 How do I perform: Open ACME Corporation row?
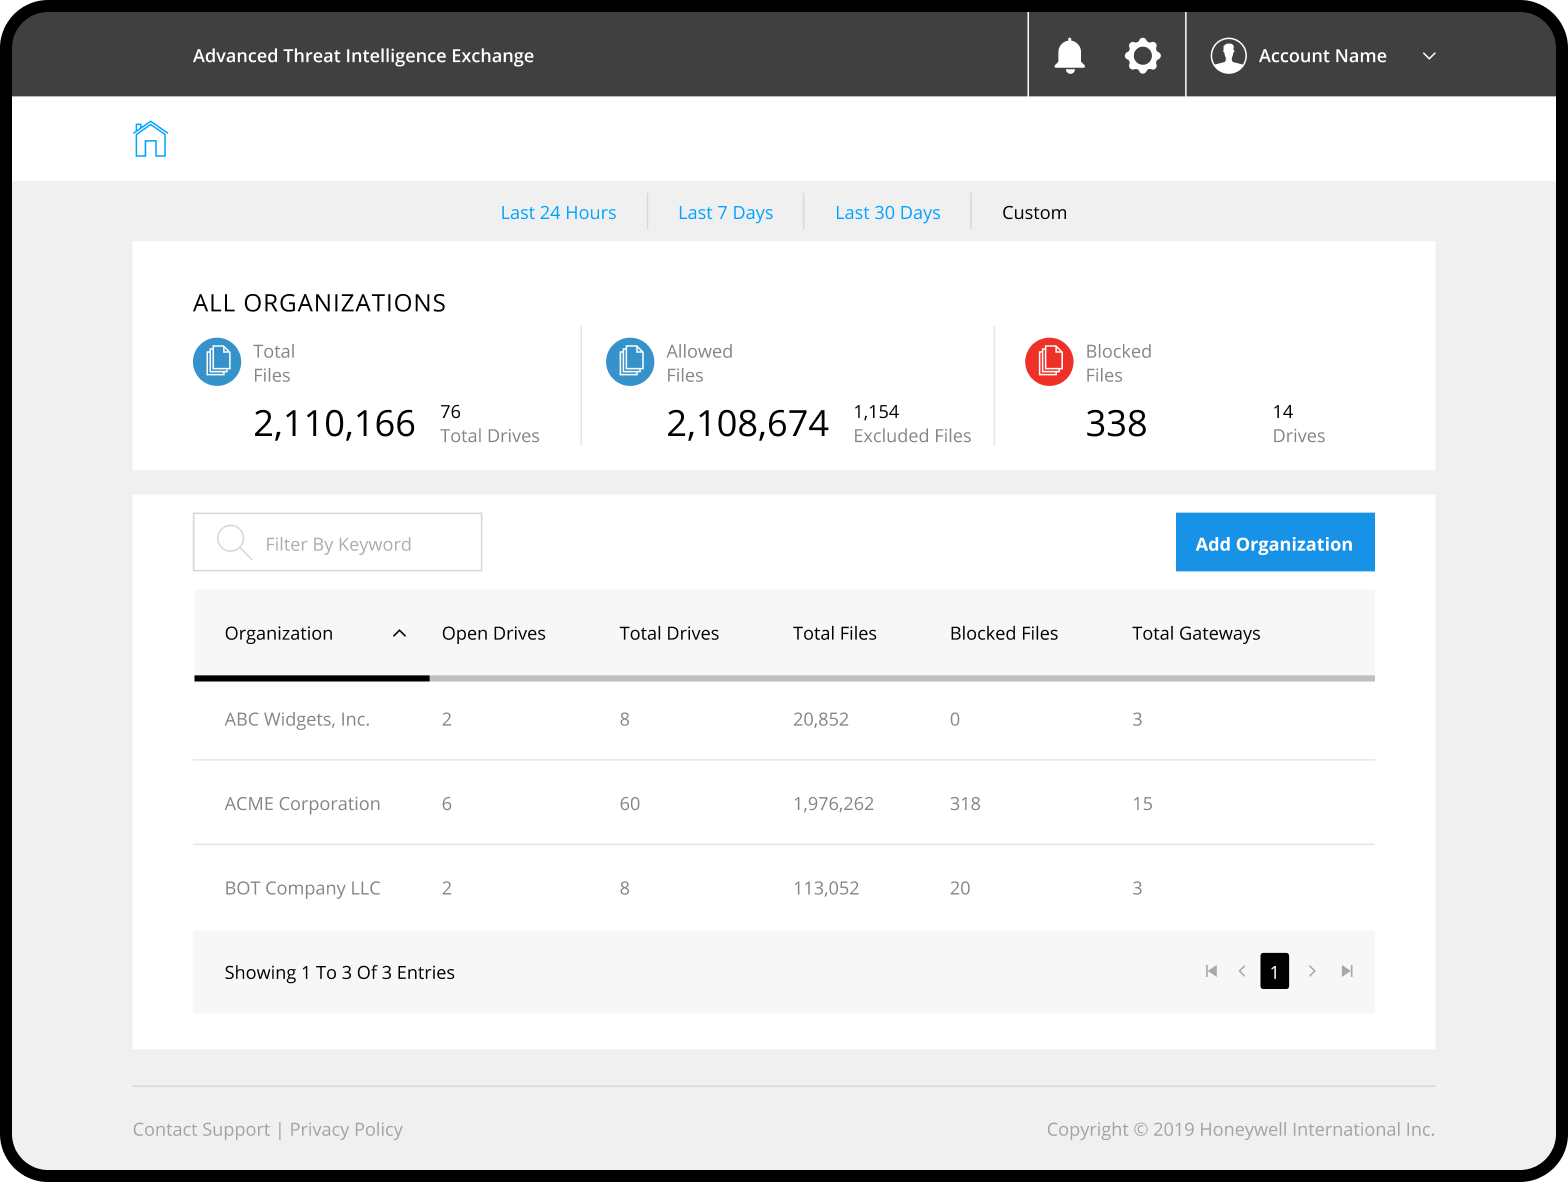(x=784, y=803)
